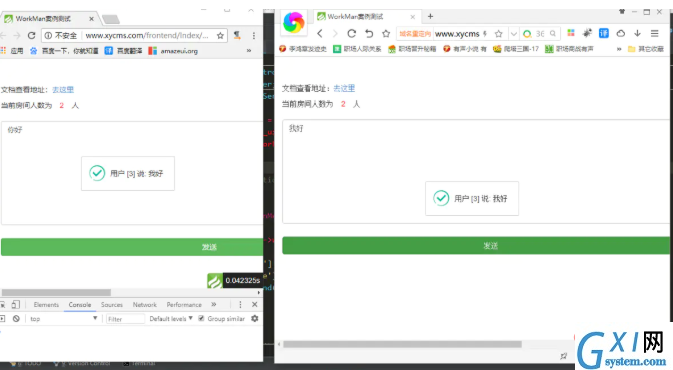673x370 pixels.
Task: Close the WorkMan tab in the left Chrome window
Action: [x=91, y=19]
